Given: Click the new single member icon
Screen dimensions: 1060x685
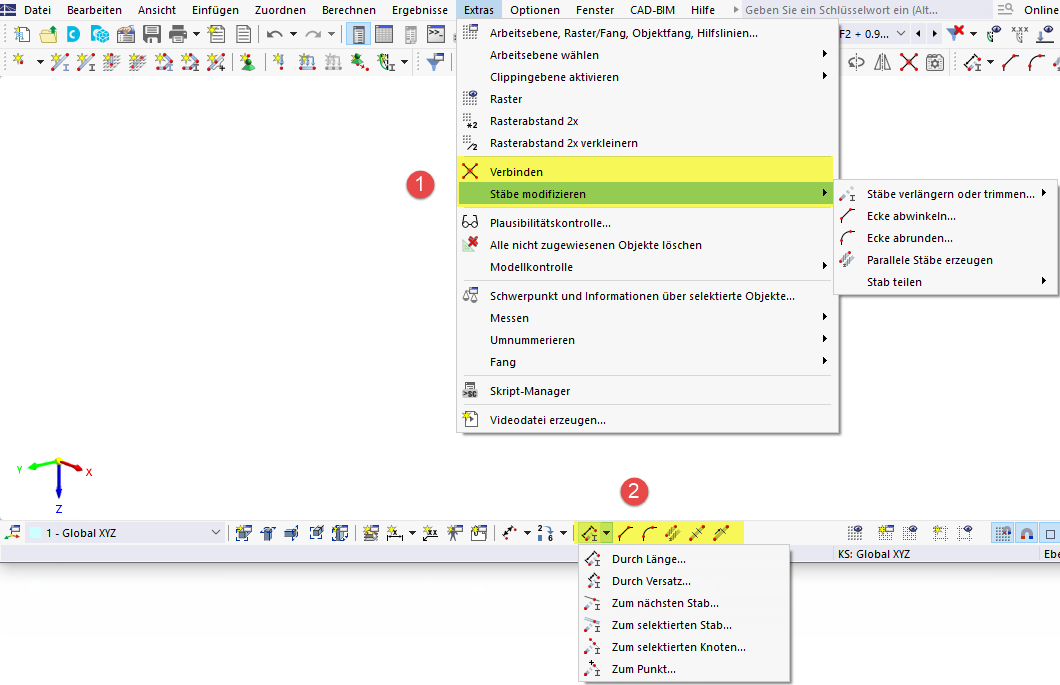Looking at the screenshot, I should click(x=59, y=63).
